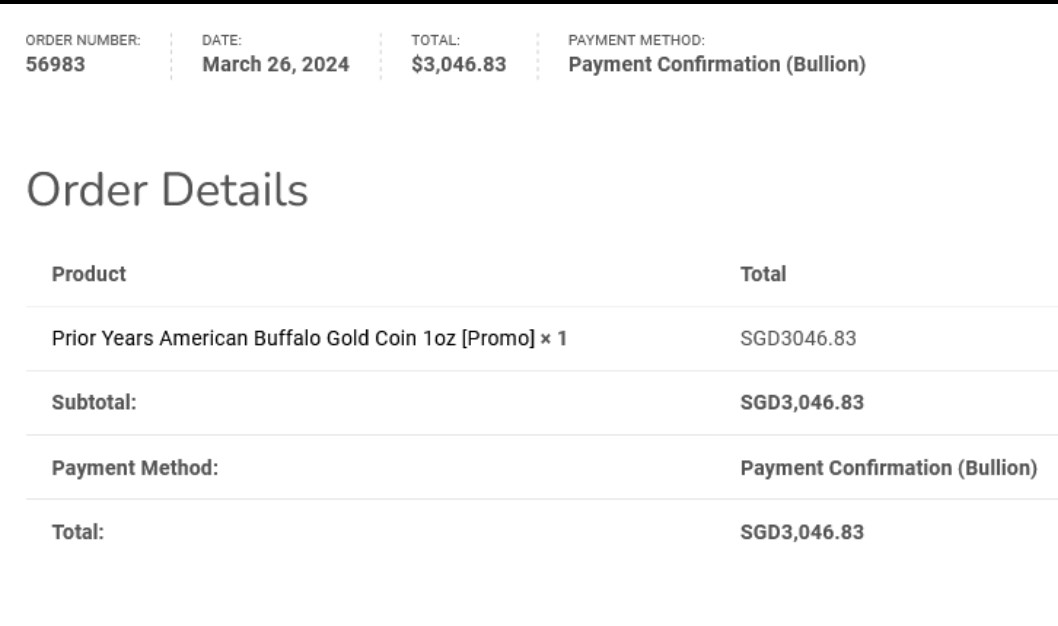Click the Subtotal amount SGD3,046.83

(802, 403)
